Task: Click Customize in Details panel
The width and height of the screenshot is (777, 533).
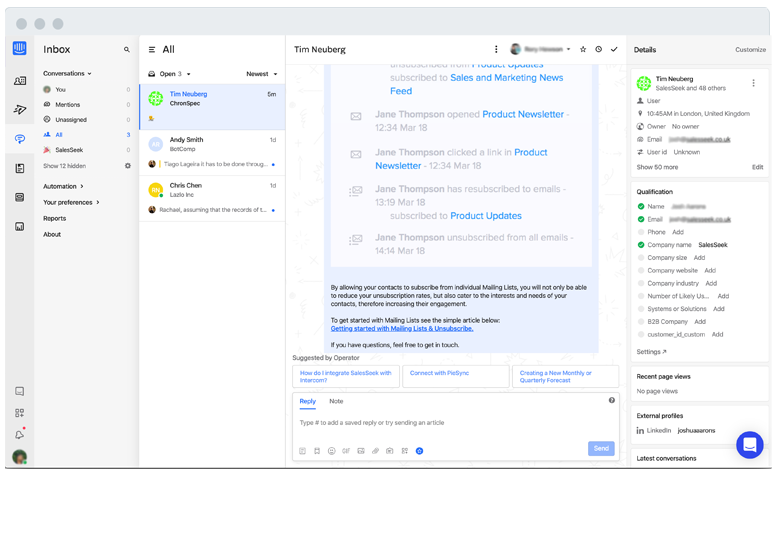Action: click(x=750, y=50)
